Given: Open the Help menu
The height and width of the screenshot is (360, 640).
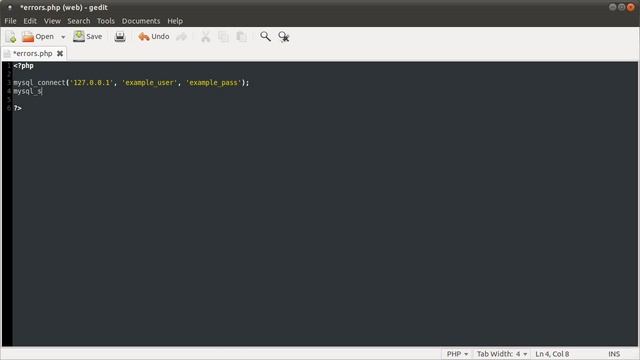Looking at the screenshot, I should tap(175, 21).
